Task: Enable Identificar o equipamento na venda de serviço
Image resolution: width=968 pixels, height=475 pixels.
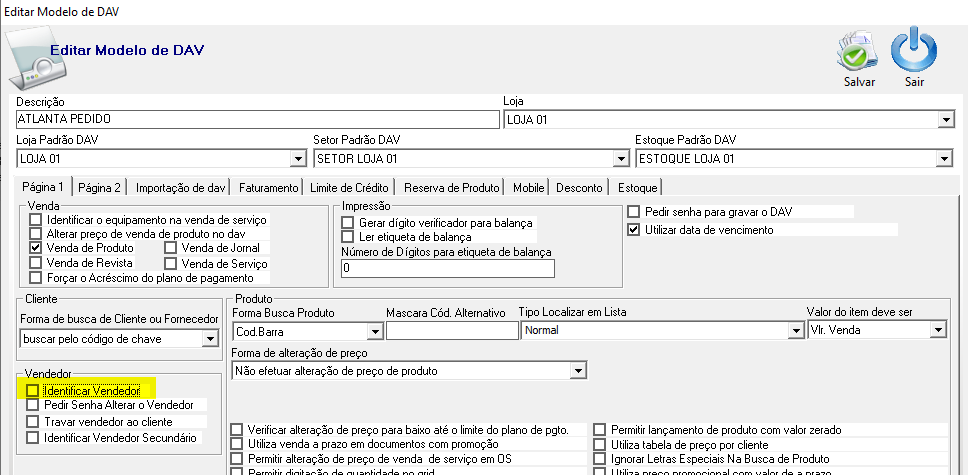Action: 36,219
